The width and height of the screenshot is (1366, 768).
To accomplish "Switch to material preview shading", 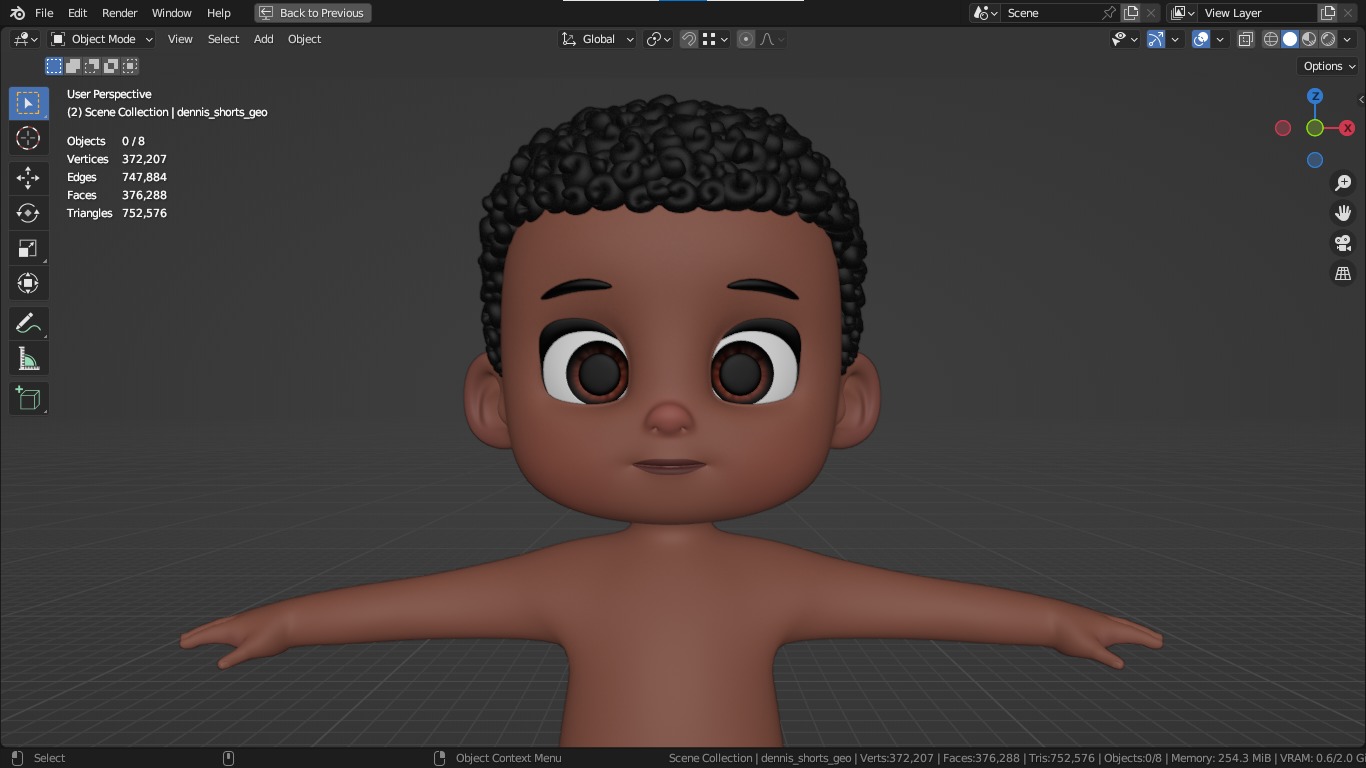I will pos(1309,39).
